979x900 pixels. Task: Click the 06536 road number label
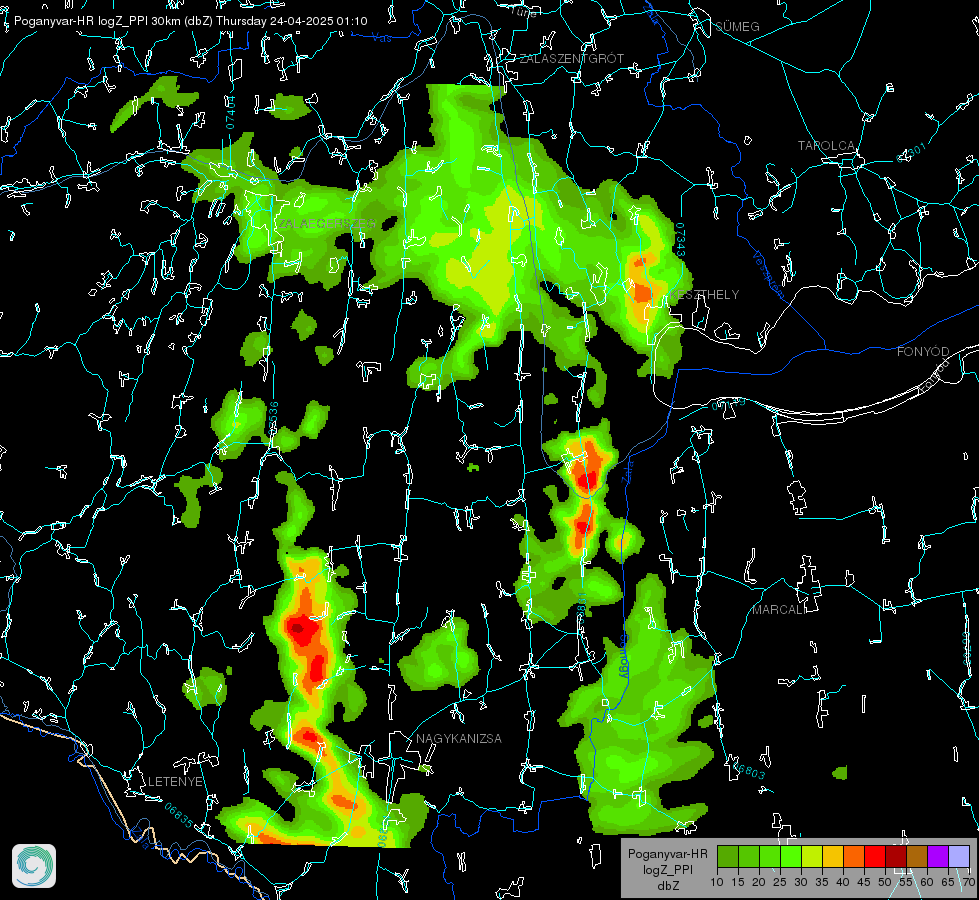273,418
